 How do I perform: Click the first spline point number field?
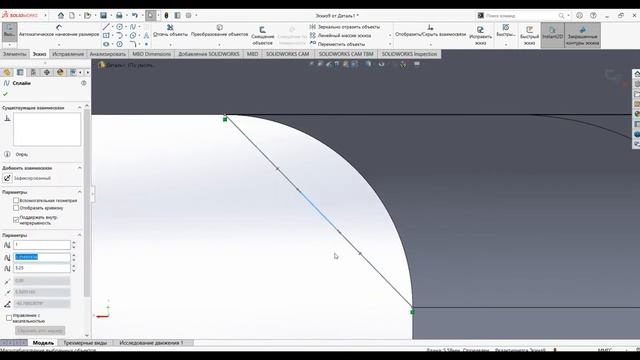pyautogui.click(x=42, y=245)
